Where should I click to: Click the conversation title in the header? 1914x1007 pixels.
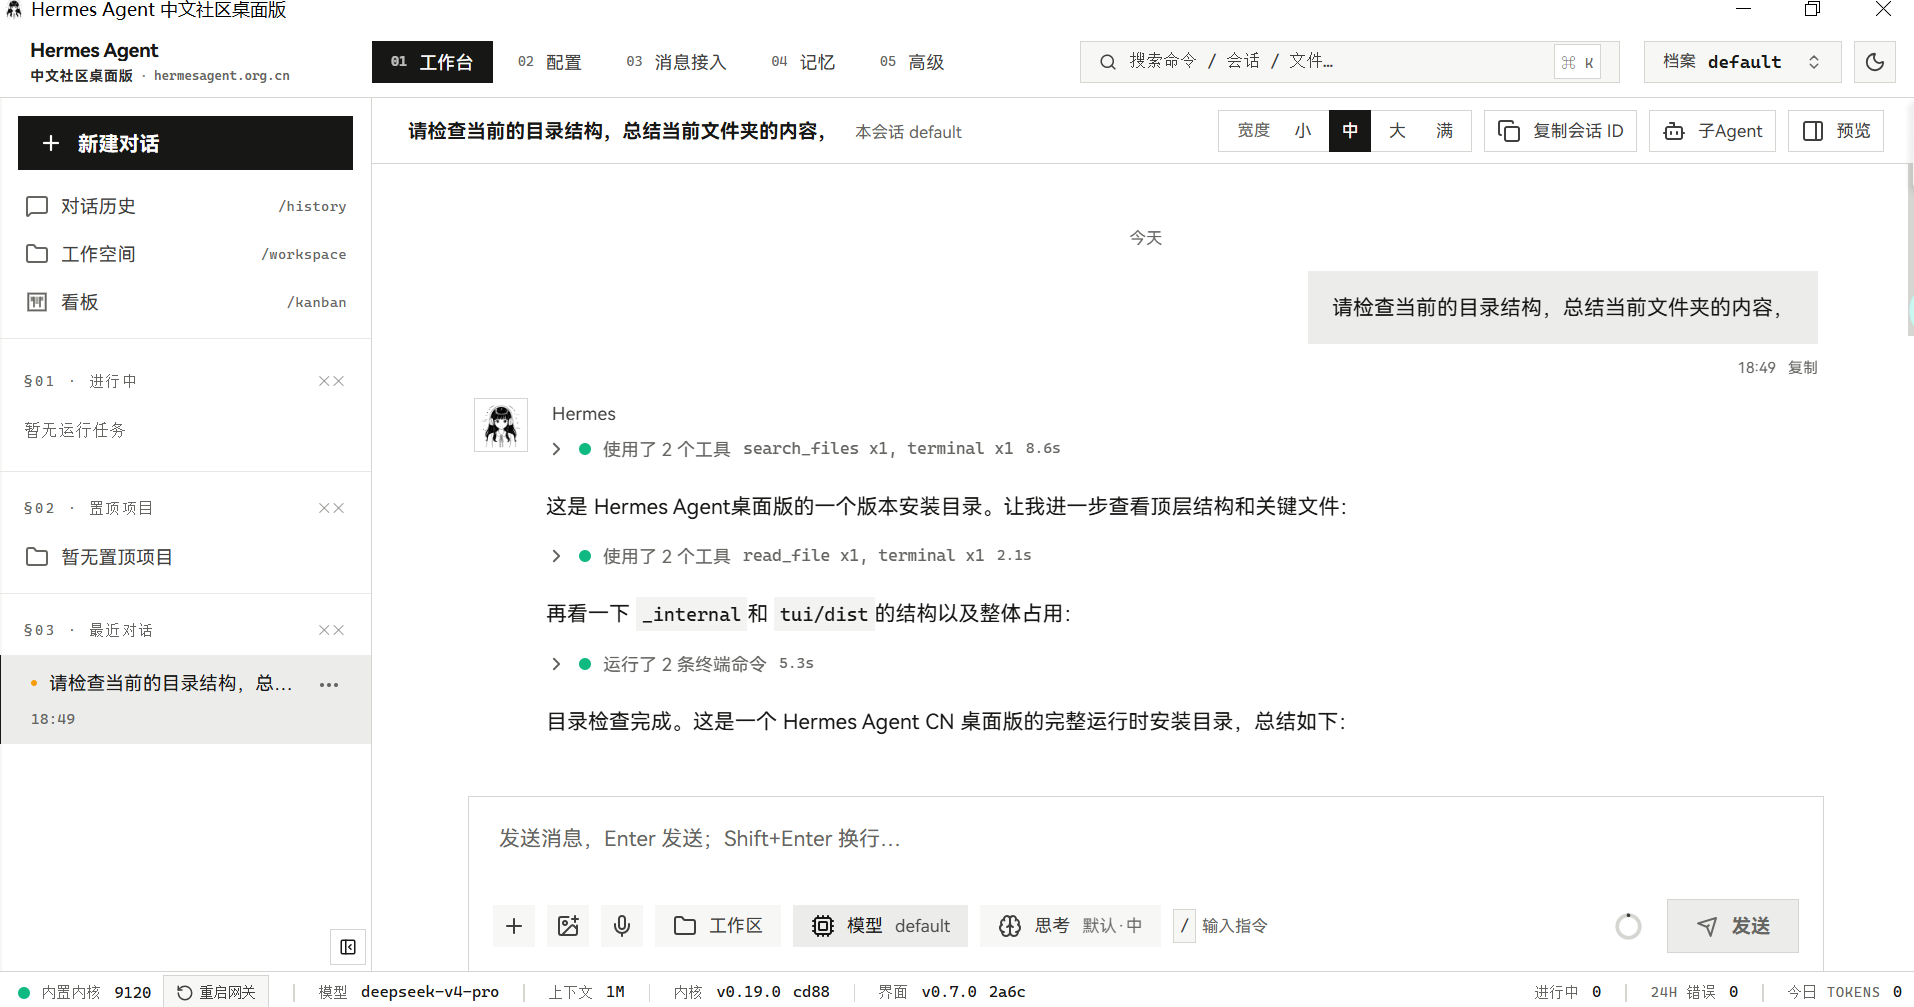pos(618,131)
